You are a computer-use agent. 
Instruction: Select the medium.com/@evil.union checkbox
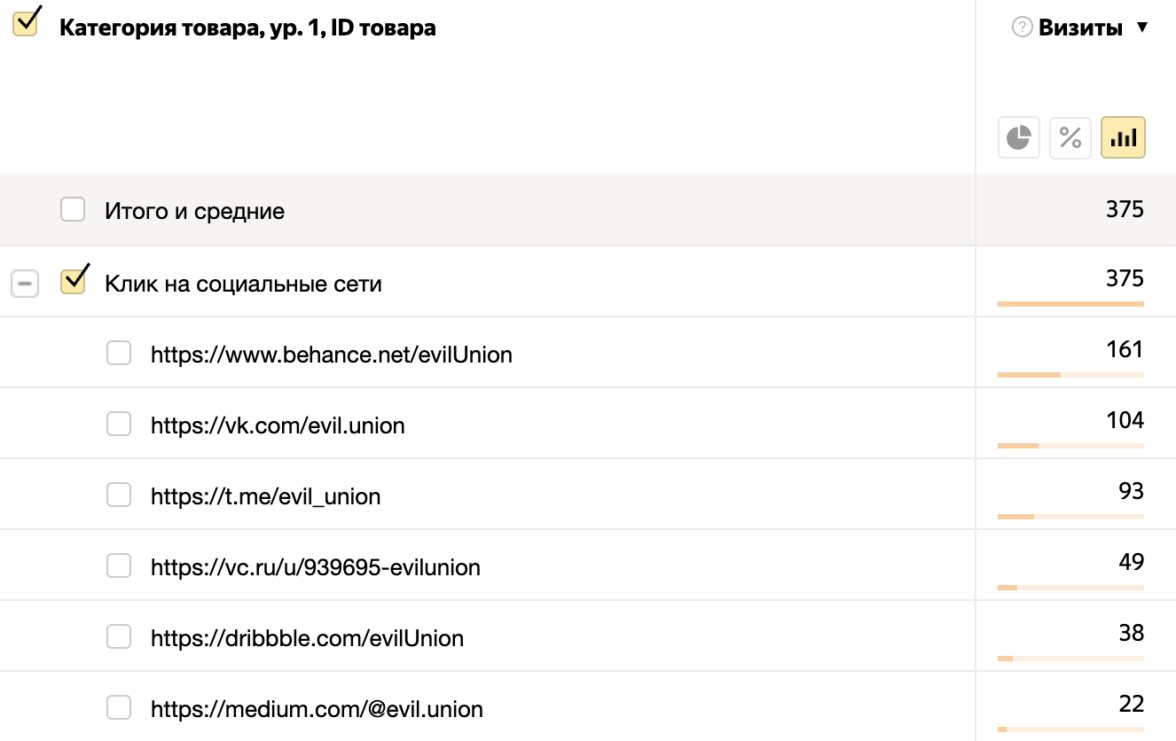(119, 708)
